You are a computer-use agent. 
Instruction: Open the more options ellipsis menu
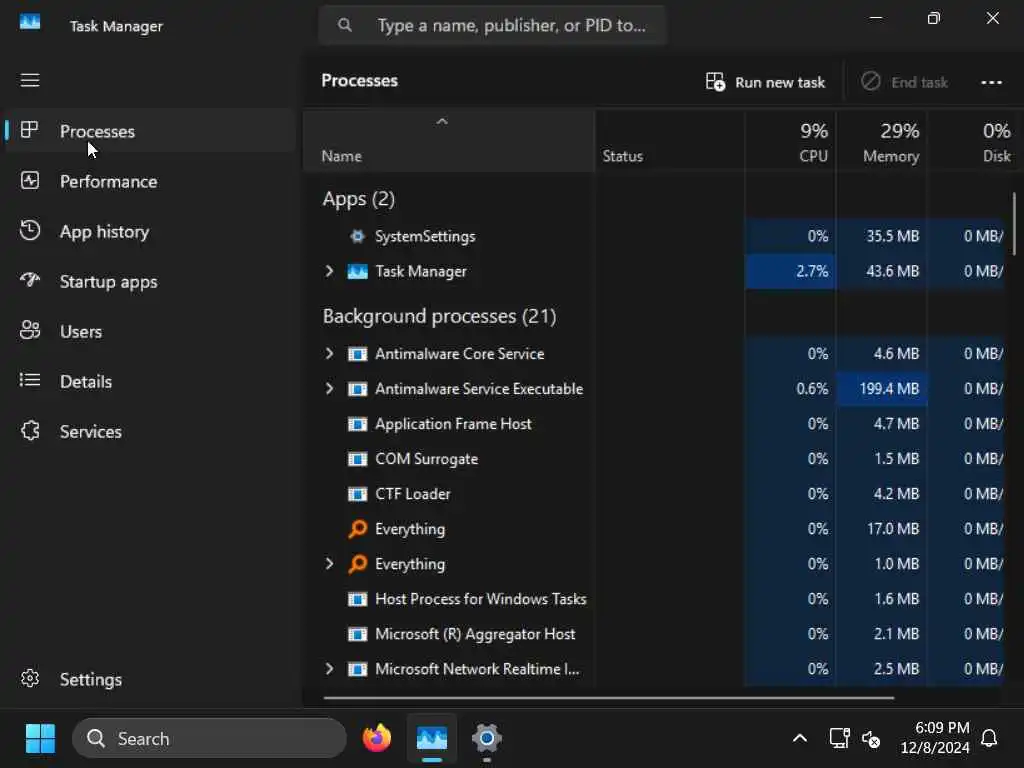point(991,82)
